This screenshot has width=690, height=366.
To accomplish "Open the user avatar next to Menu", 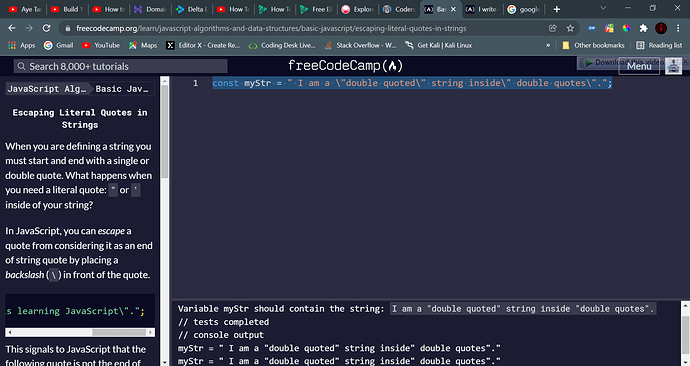I will (673, 66).
